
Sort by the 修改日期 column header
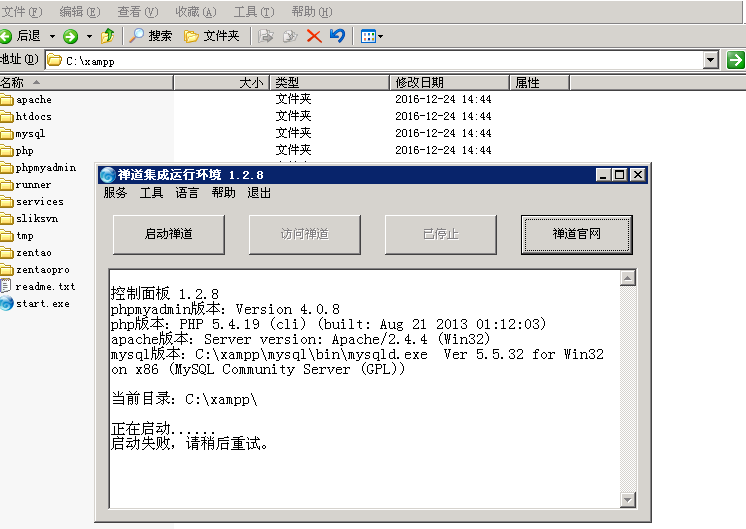(450, 82)
